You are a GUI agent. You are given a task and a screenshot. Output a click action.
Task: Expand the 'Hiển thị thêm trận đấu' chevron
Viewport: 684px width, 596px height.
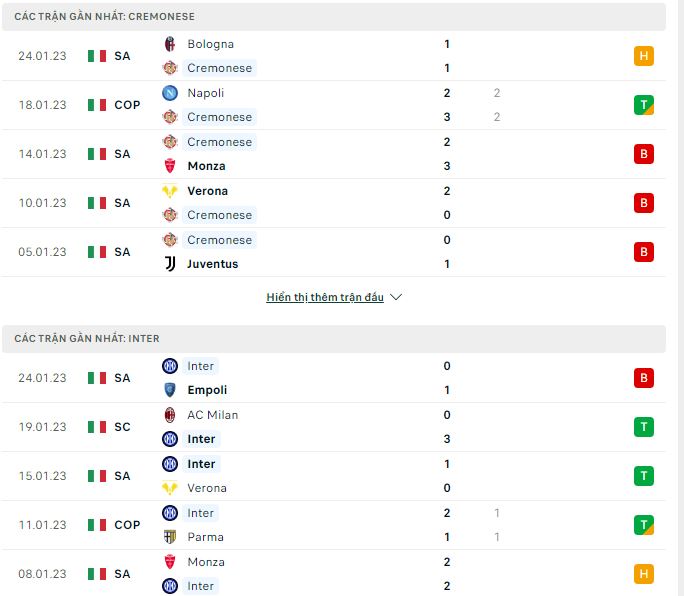(x=396, y=297)
